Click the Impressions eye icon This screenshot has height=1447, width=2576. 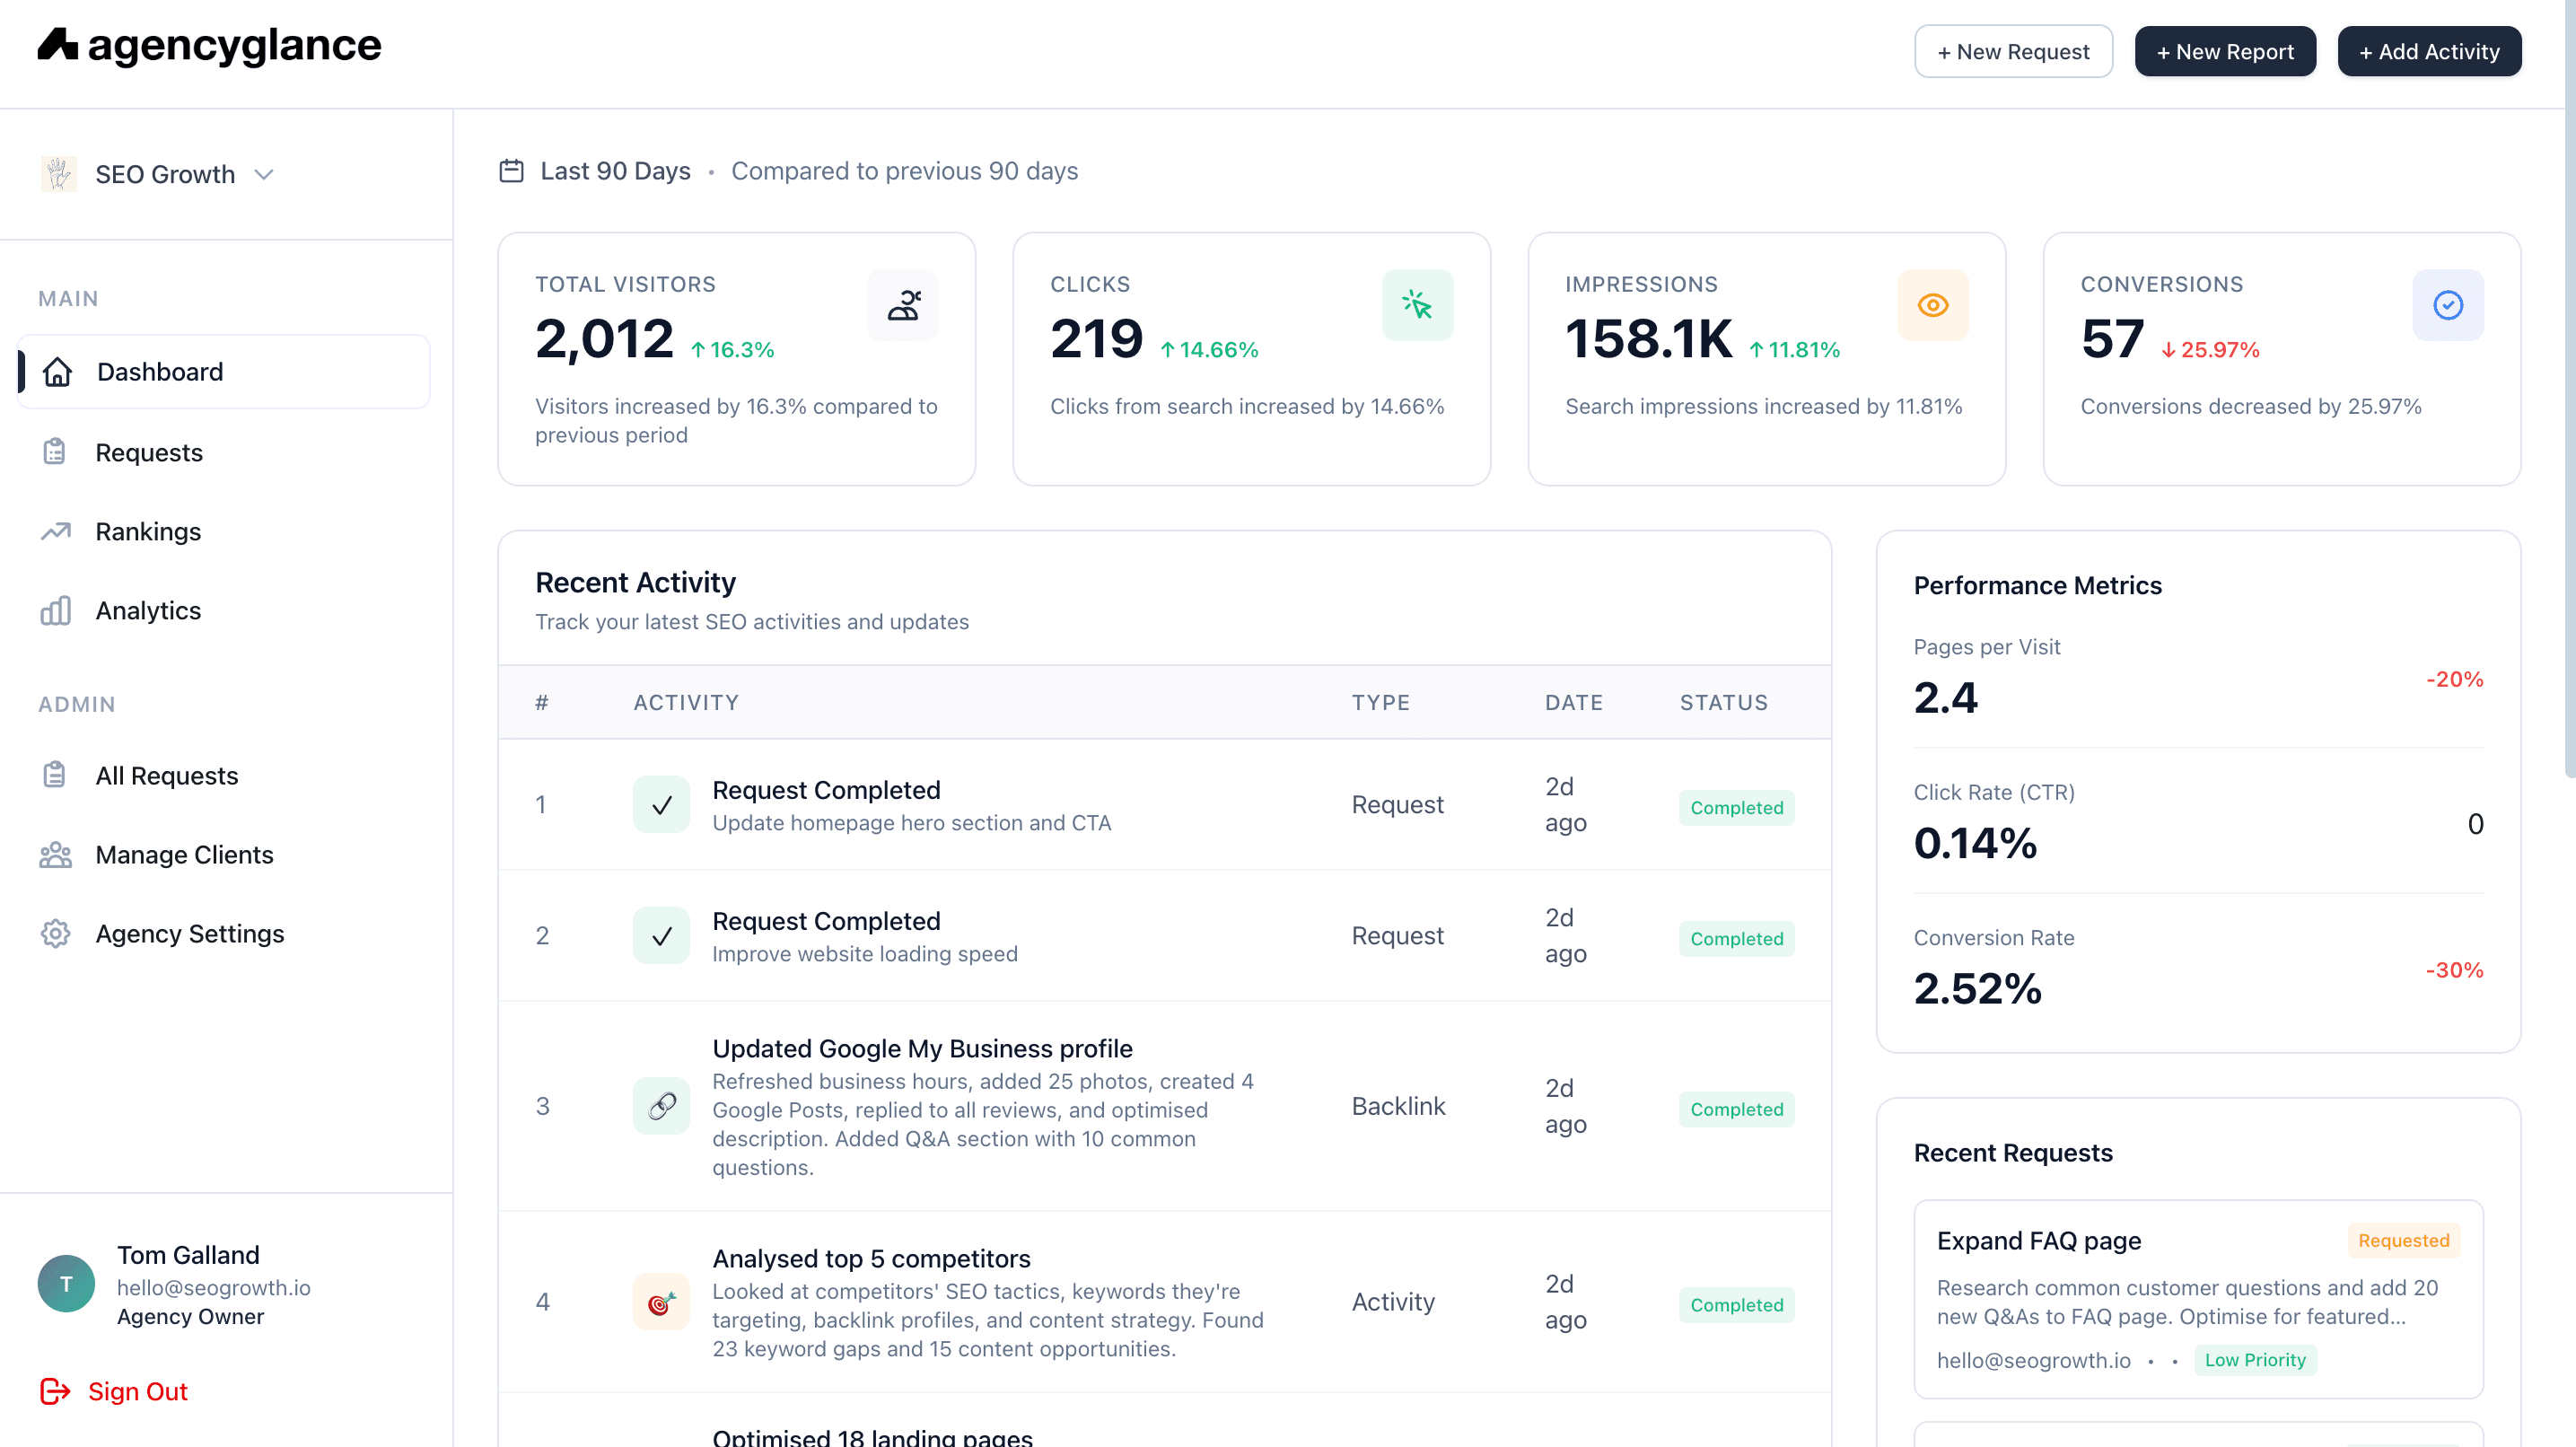pyautogui.click(x=1933, y=305)
